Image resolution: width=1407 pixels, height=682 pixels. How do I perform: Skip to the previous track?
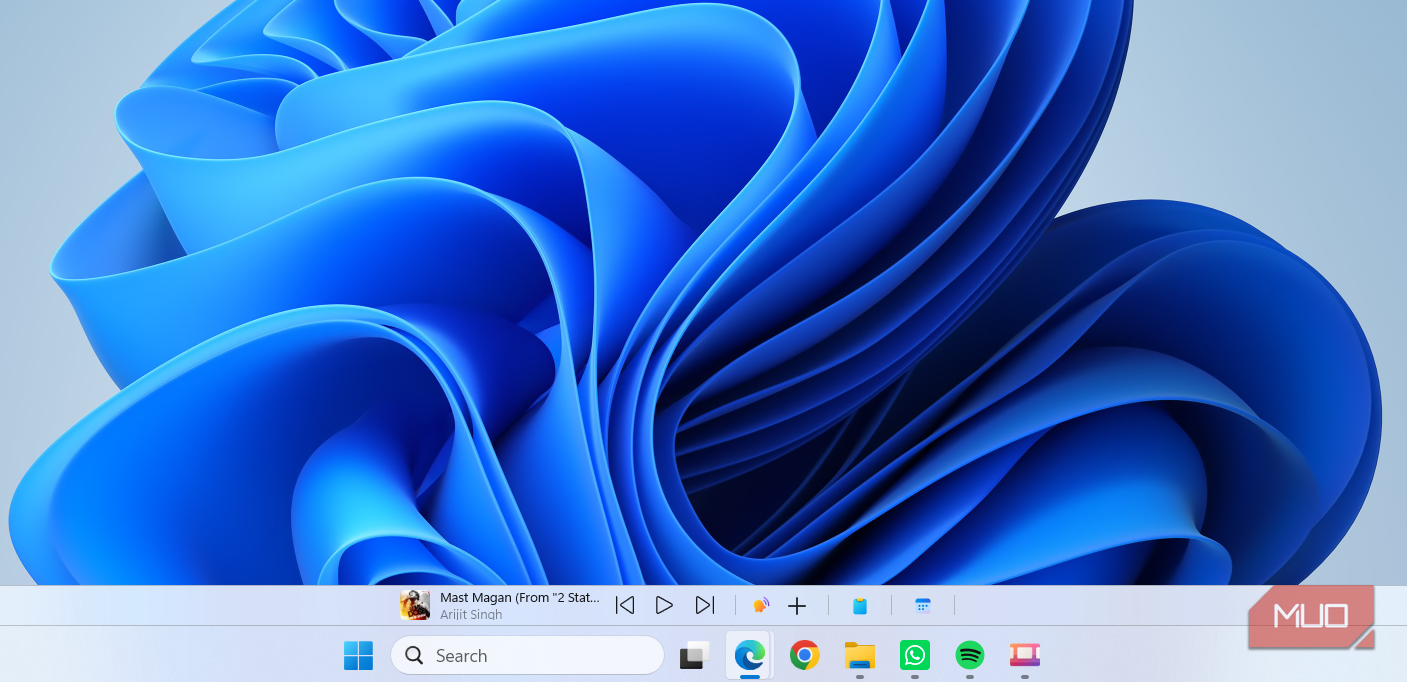[x=625, y=605]
